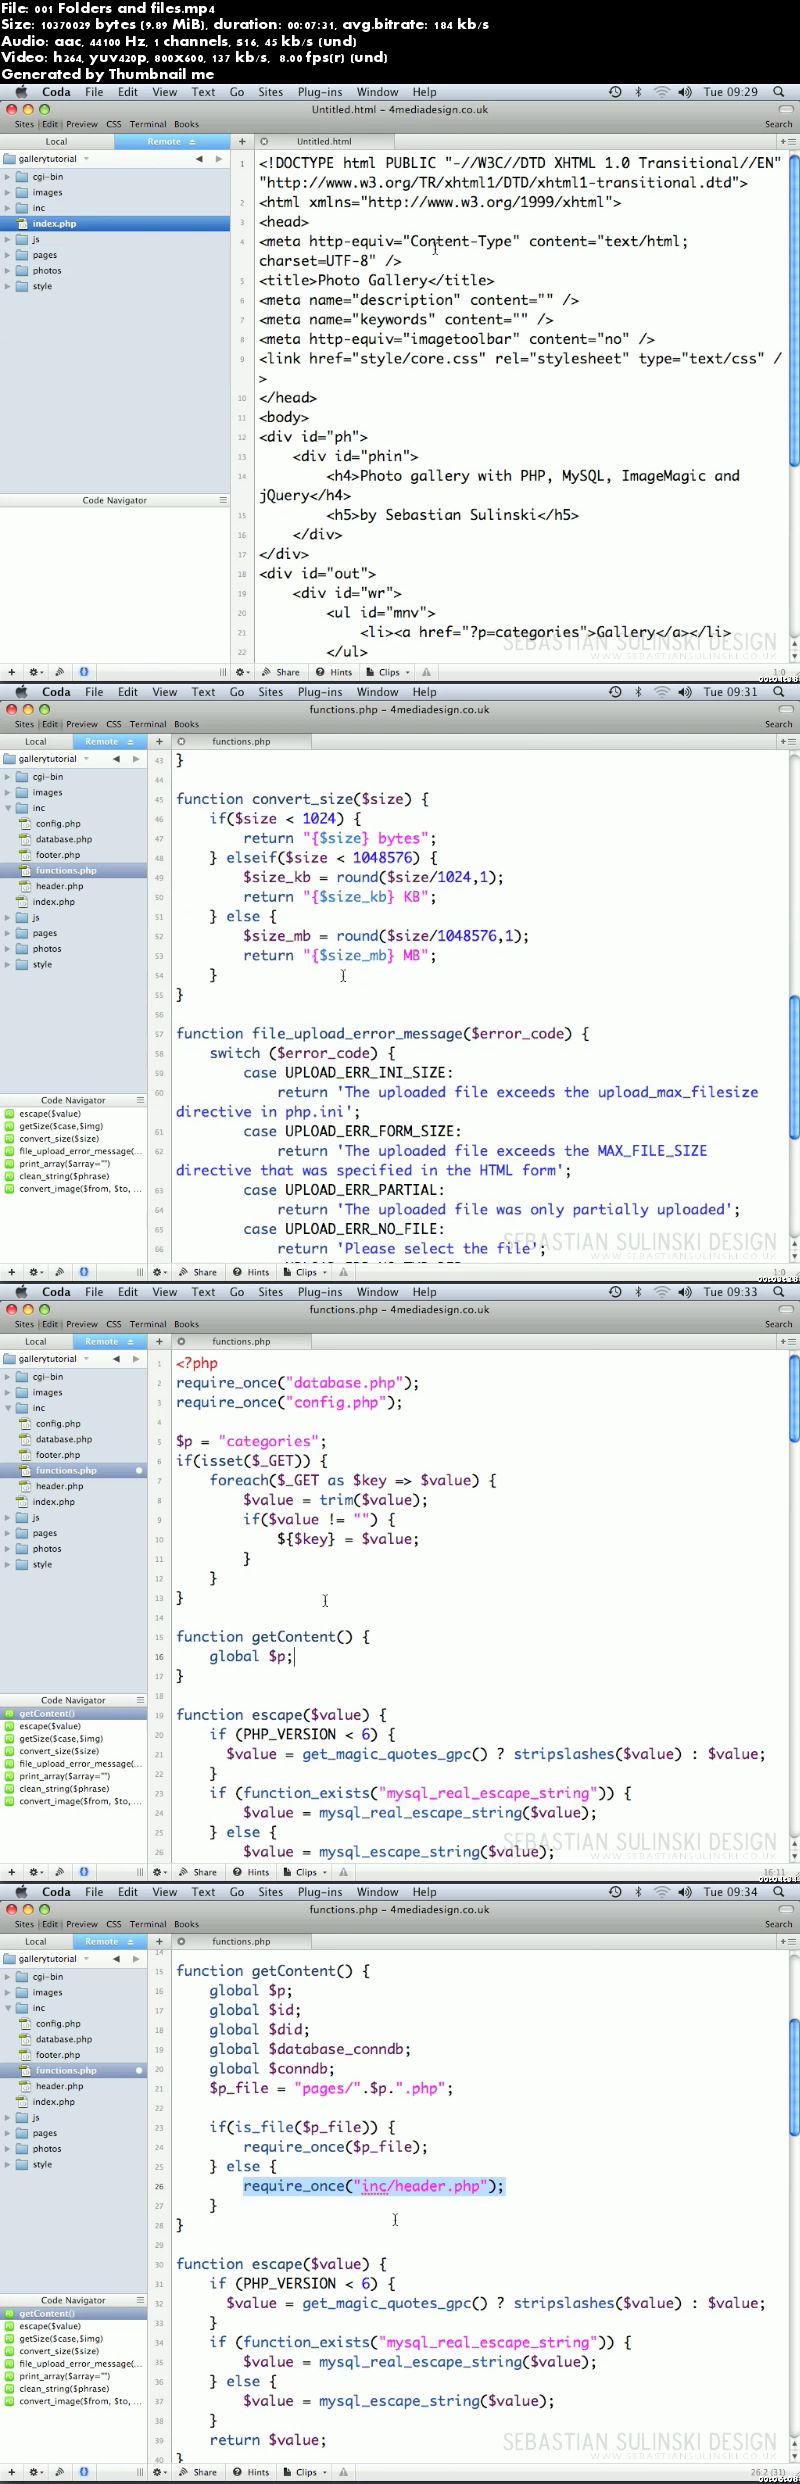Select getContent() in the 09:33 Code Navigator
The height and width of the screenshot is (2484, 800).
tap(74, 1714)
